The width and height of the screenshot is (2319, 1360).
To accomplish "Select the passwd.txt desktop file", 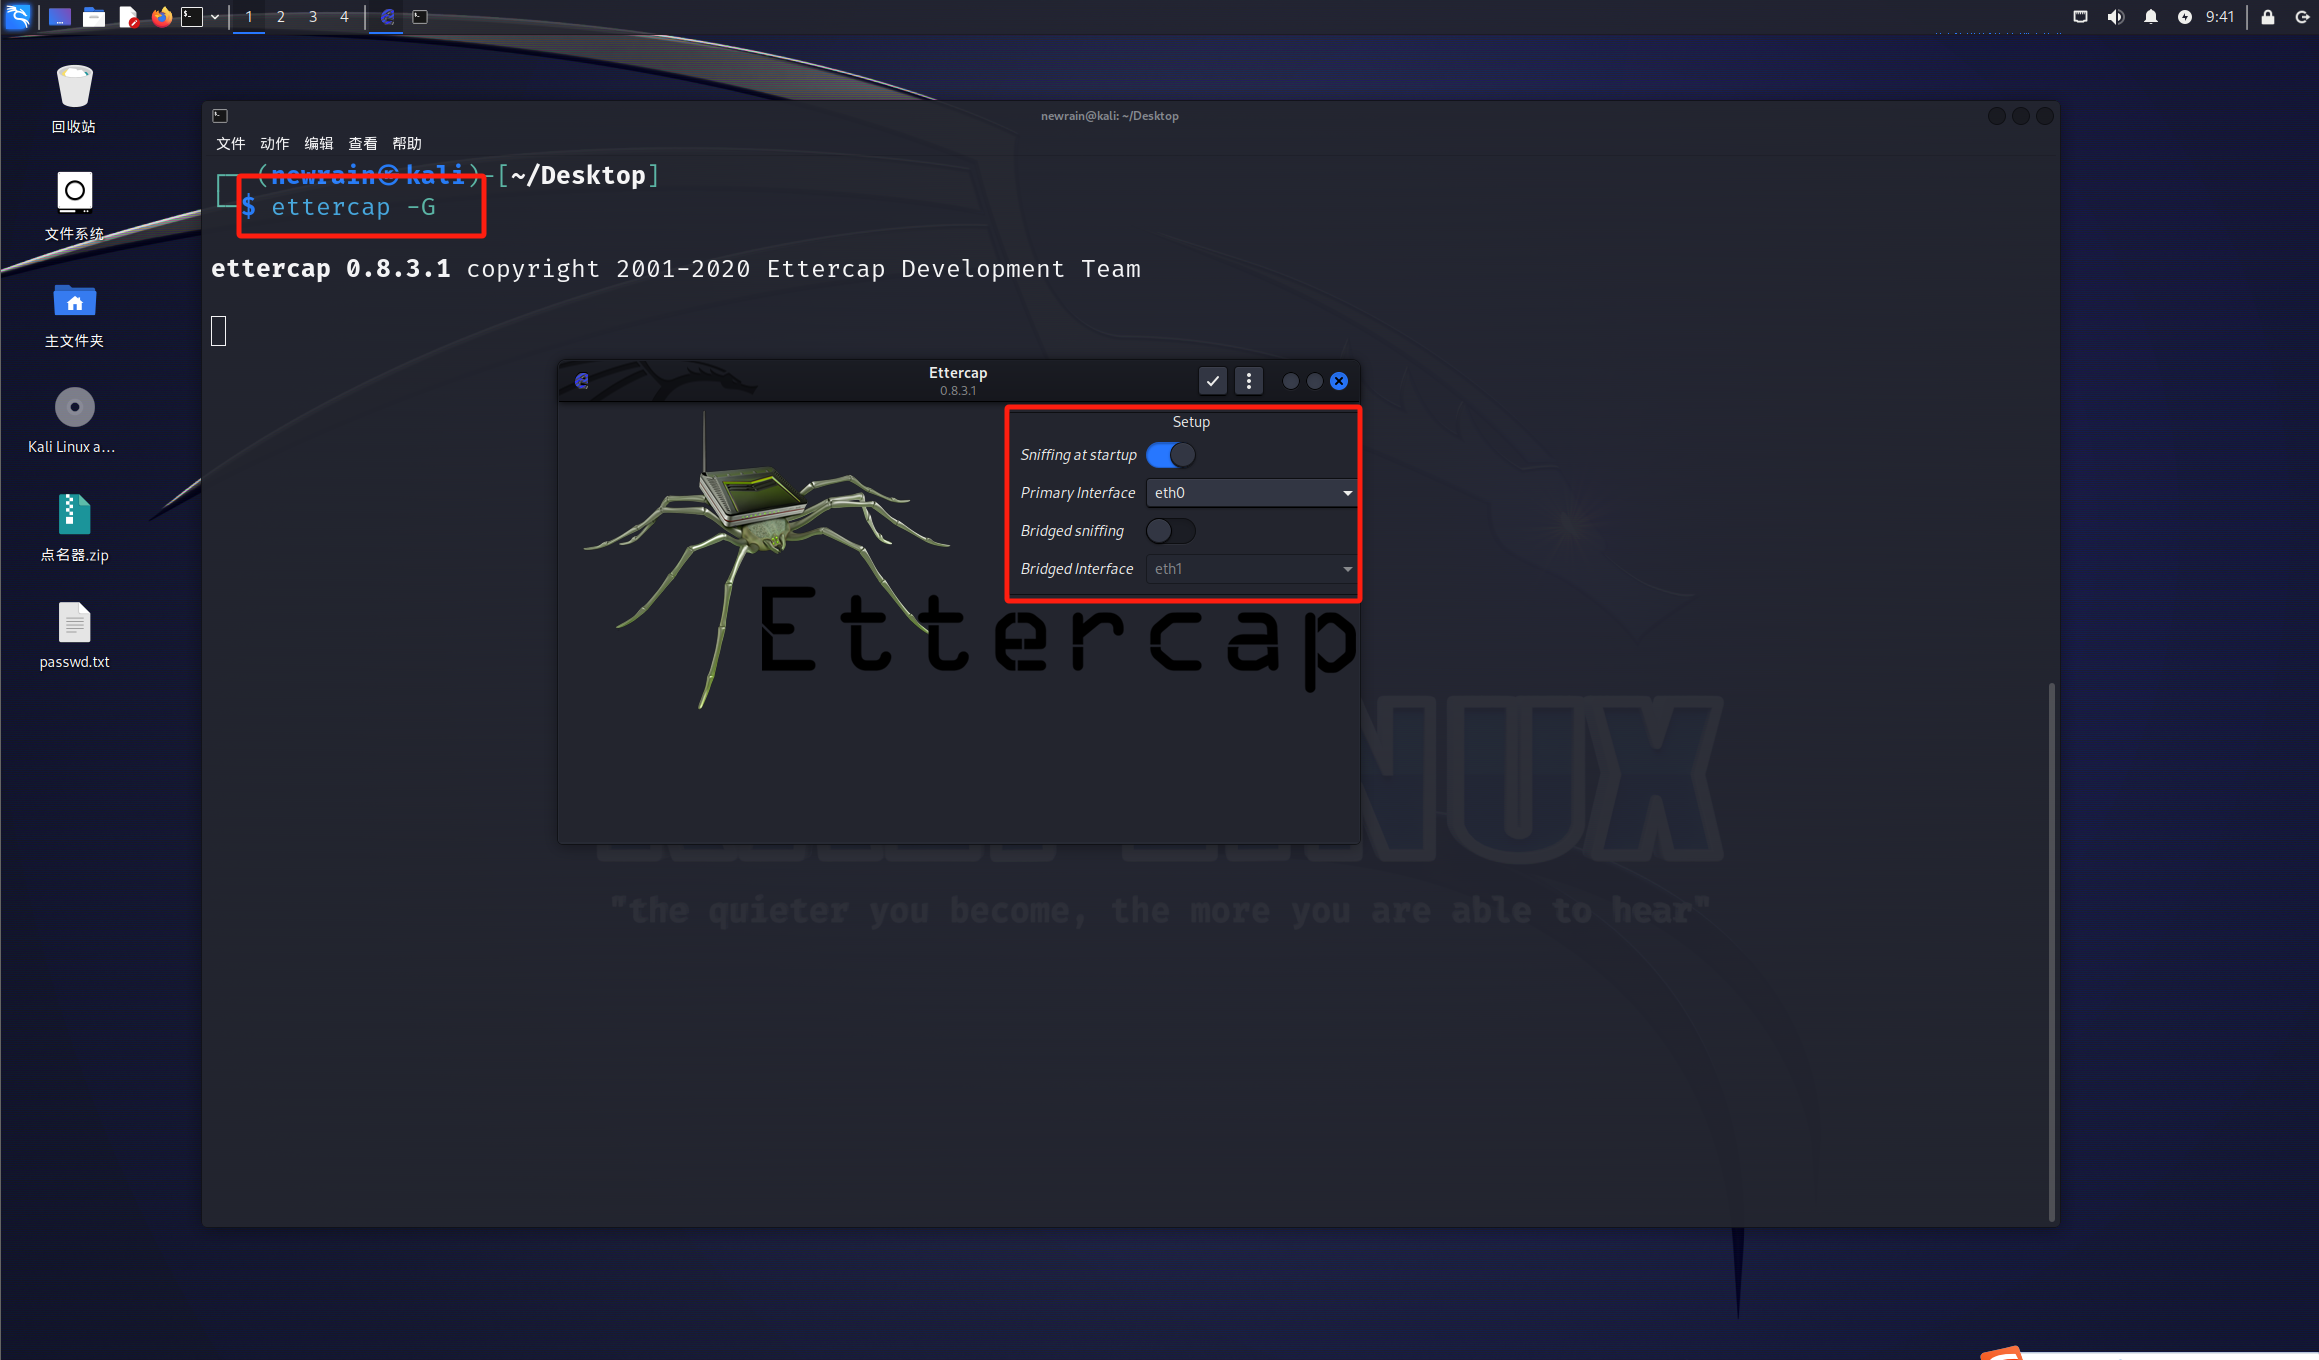I will [x=74, y=635].
